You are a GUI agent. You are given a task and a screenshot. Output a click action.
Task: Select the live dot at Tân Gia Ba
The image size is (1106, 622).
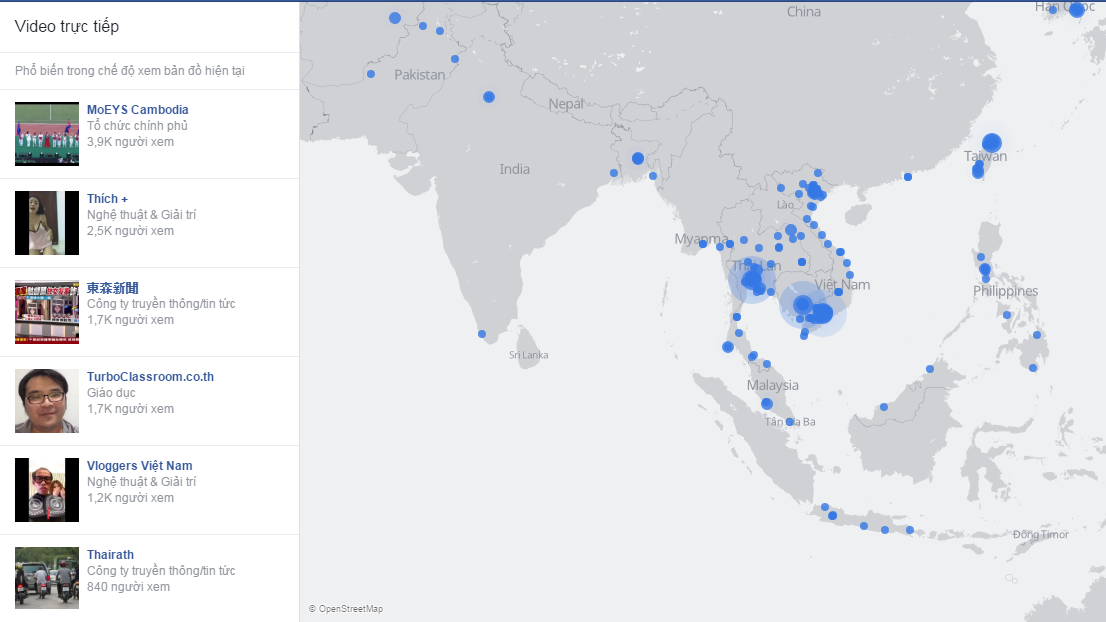(790, 422)
